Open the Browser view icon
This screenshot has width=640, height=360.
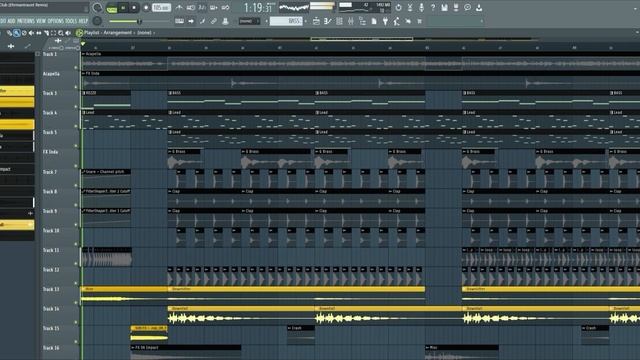tap(362, 21)
